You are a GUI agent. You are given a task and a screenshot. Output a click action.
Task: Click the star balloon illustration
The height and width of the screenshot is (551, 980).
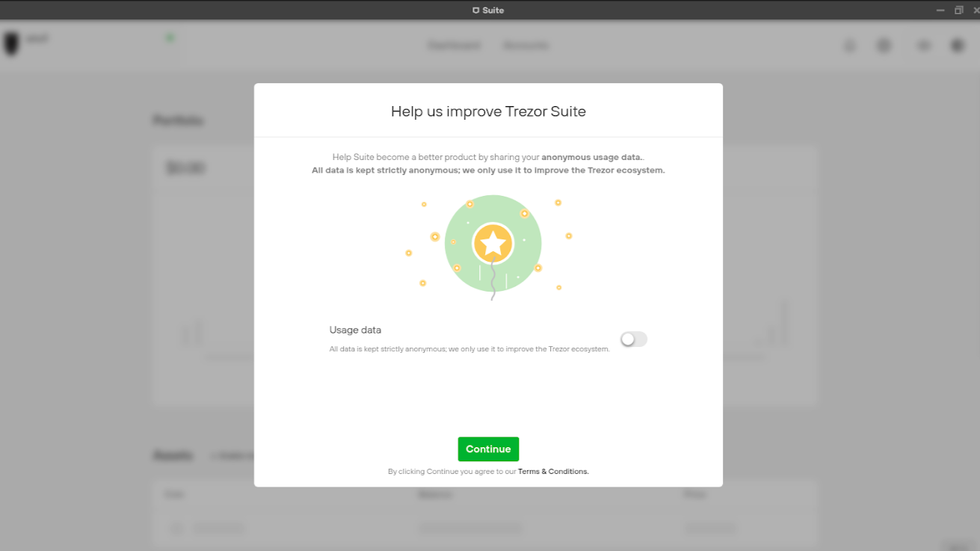(492, 244)
